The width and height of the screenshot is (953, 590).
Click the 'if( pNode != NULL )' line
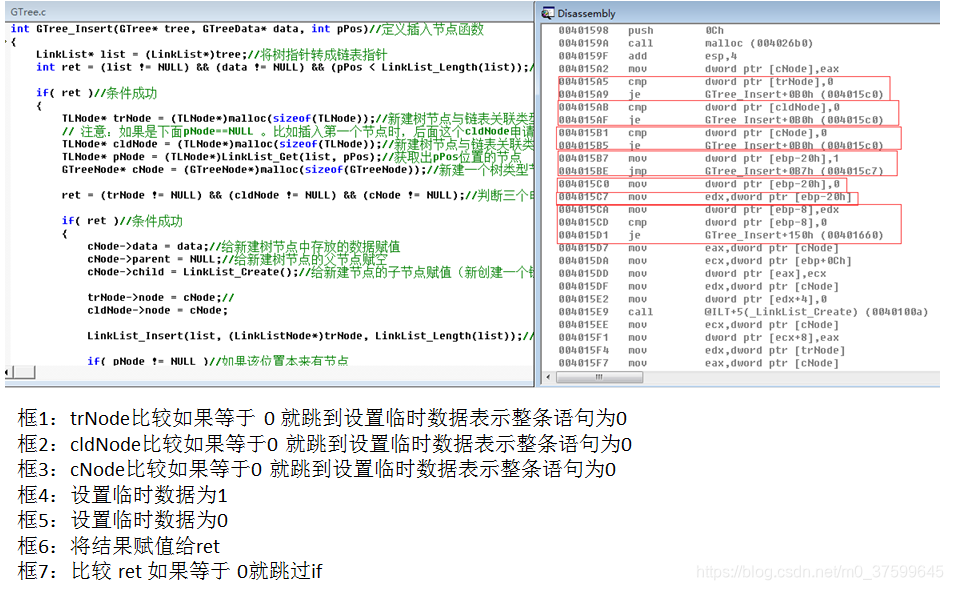click(218, 361)
